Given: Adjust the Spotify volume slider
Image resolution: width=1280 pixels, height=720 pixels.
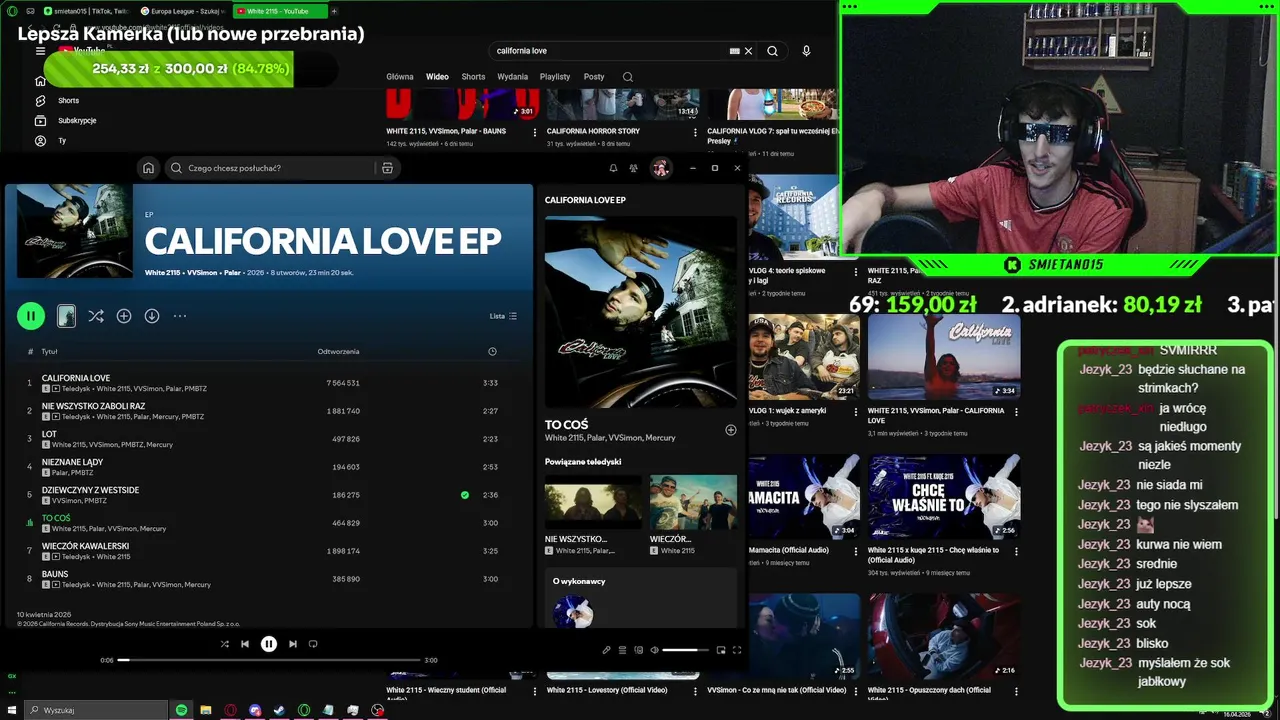Looking at the screenshot, I should pos(686,650).
